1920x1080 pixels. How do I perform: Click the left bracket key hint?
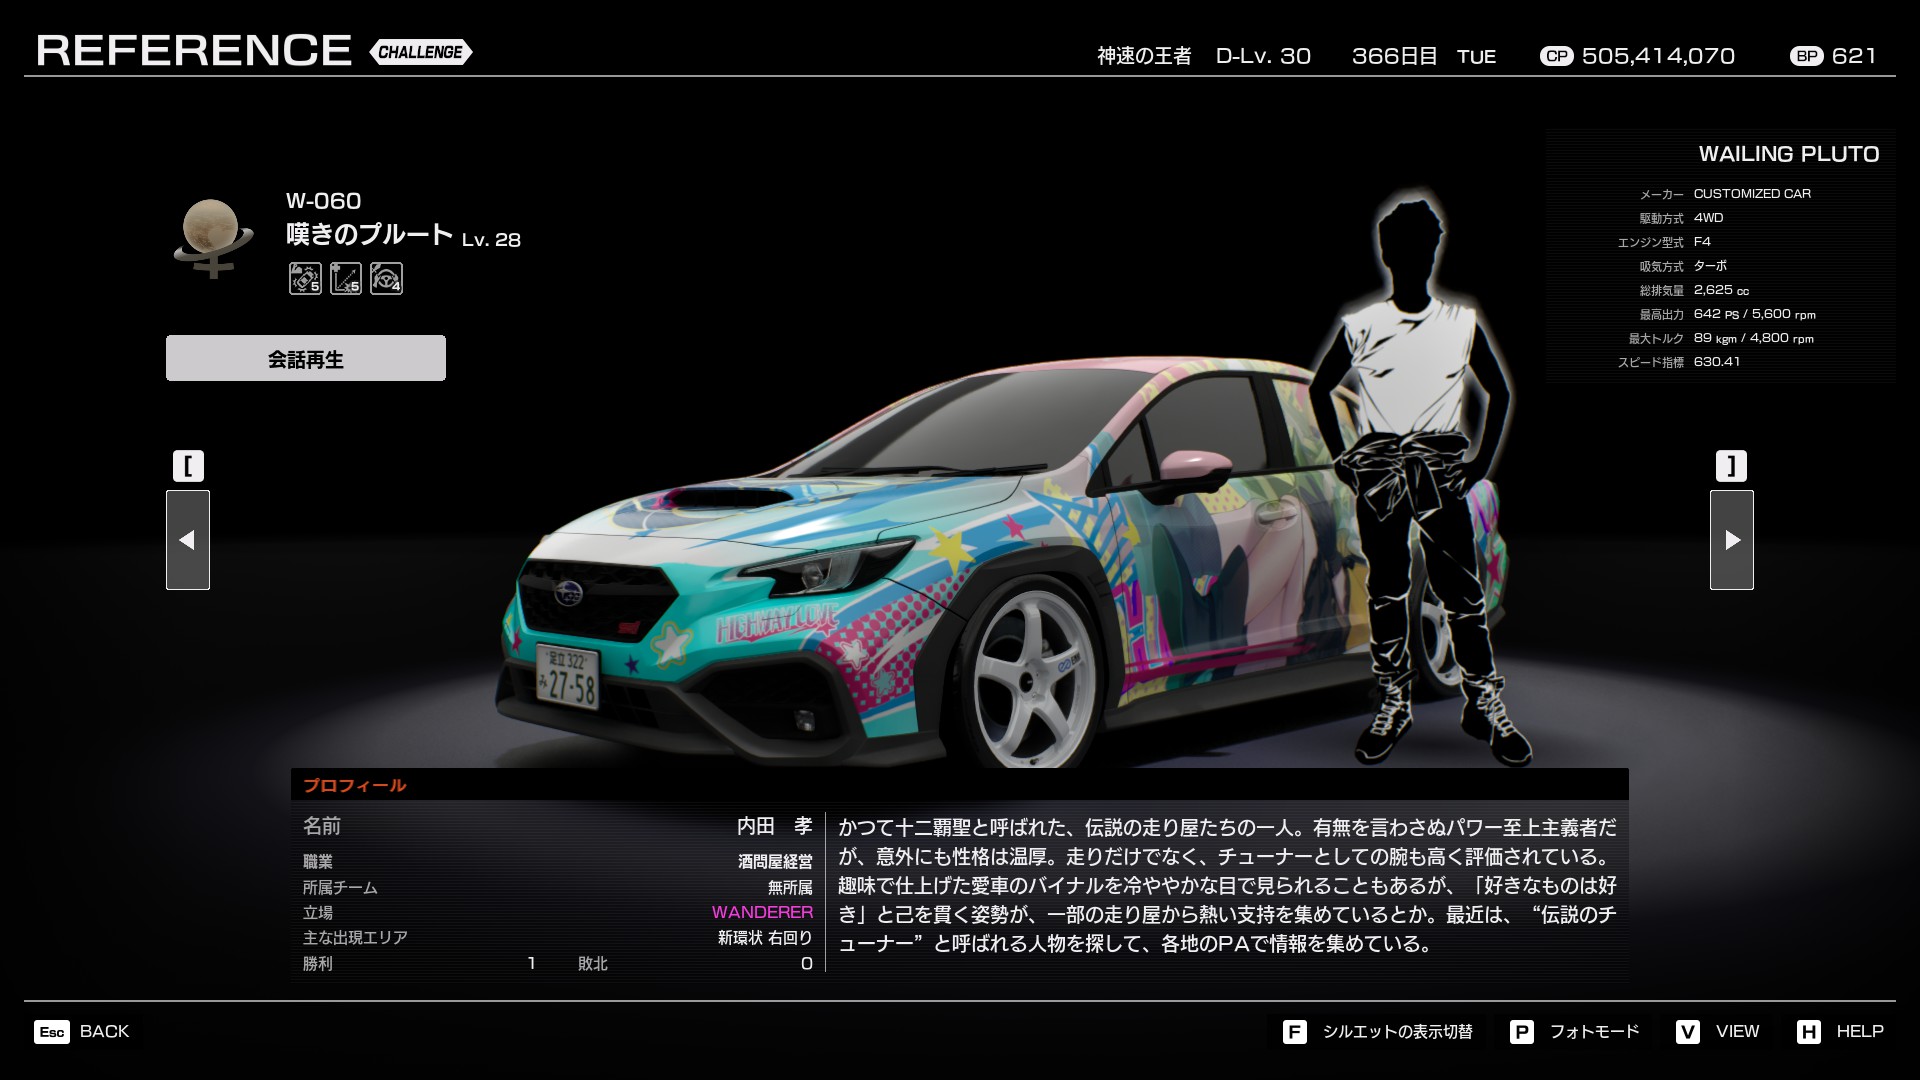188,466
